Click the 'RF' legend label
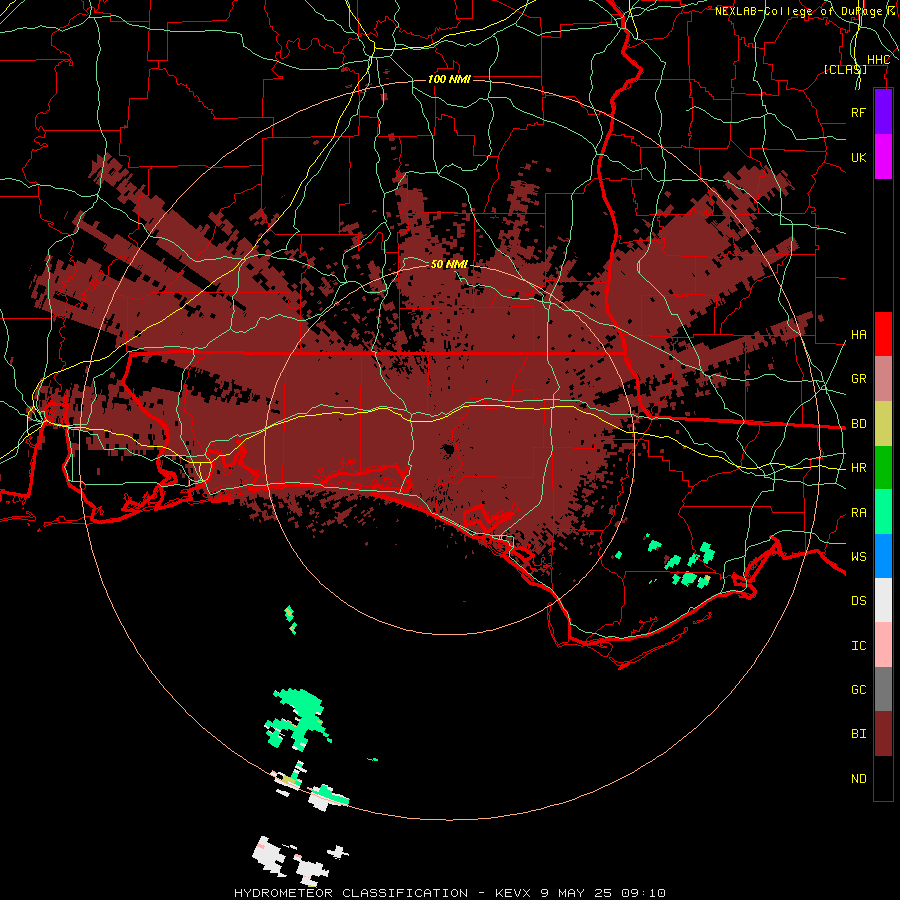900x900 pixels. pos(859,112)
